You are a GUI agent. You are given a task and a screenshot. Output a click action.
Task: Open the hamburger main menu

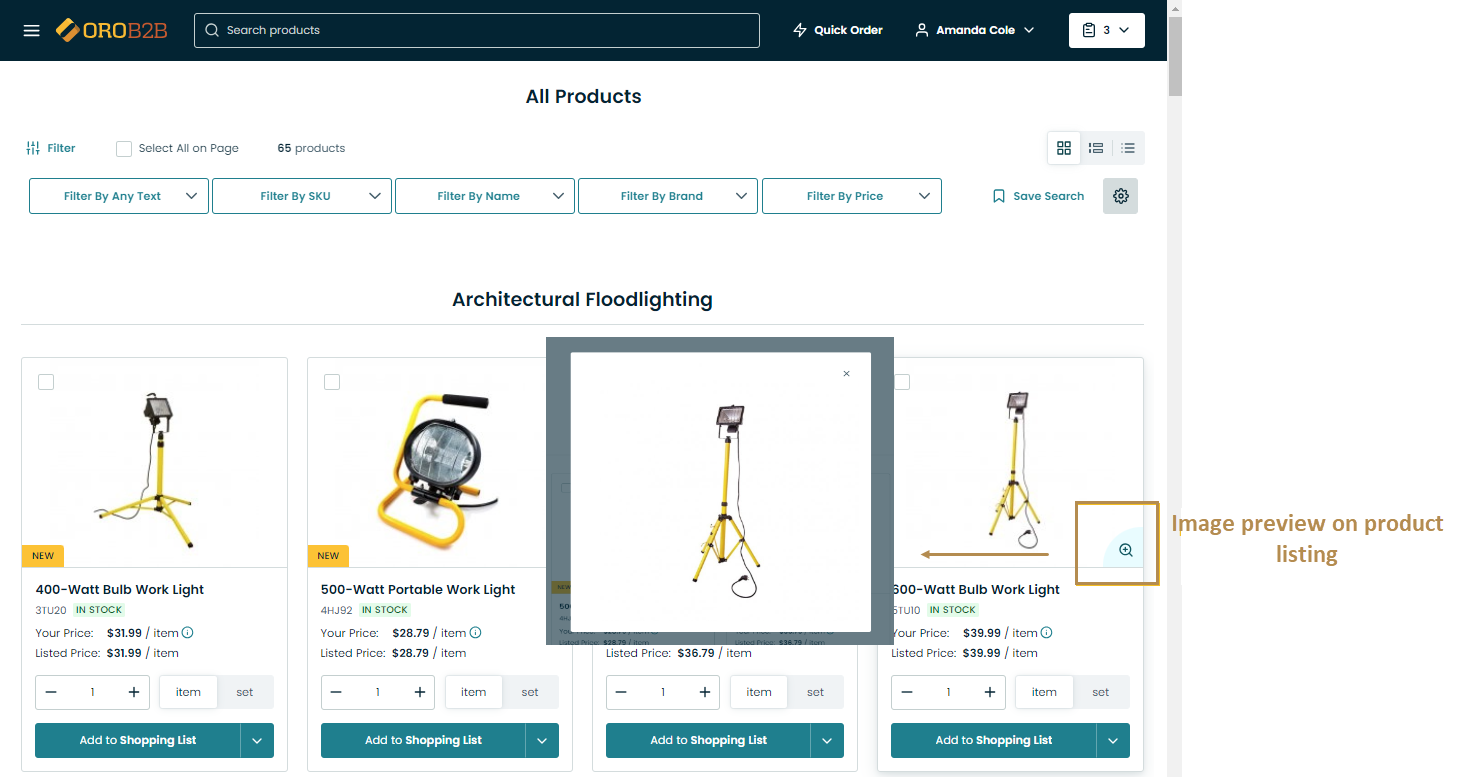32,30
